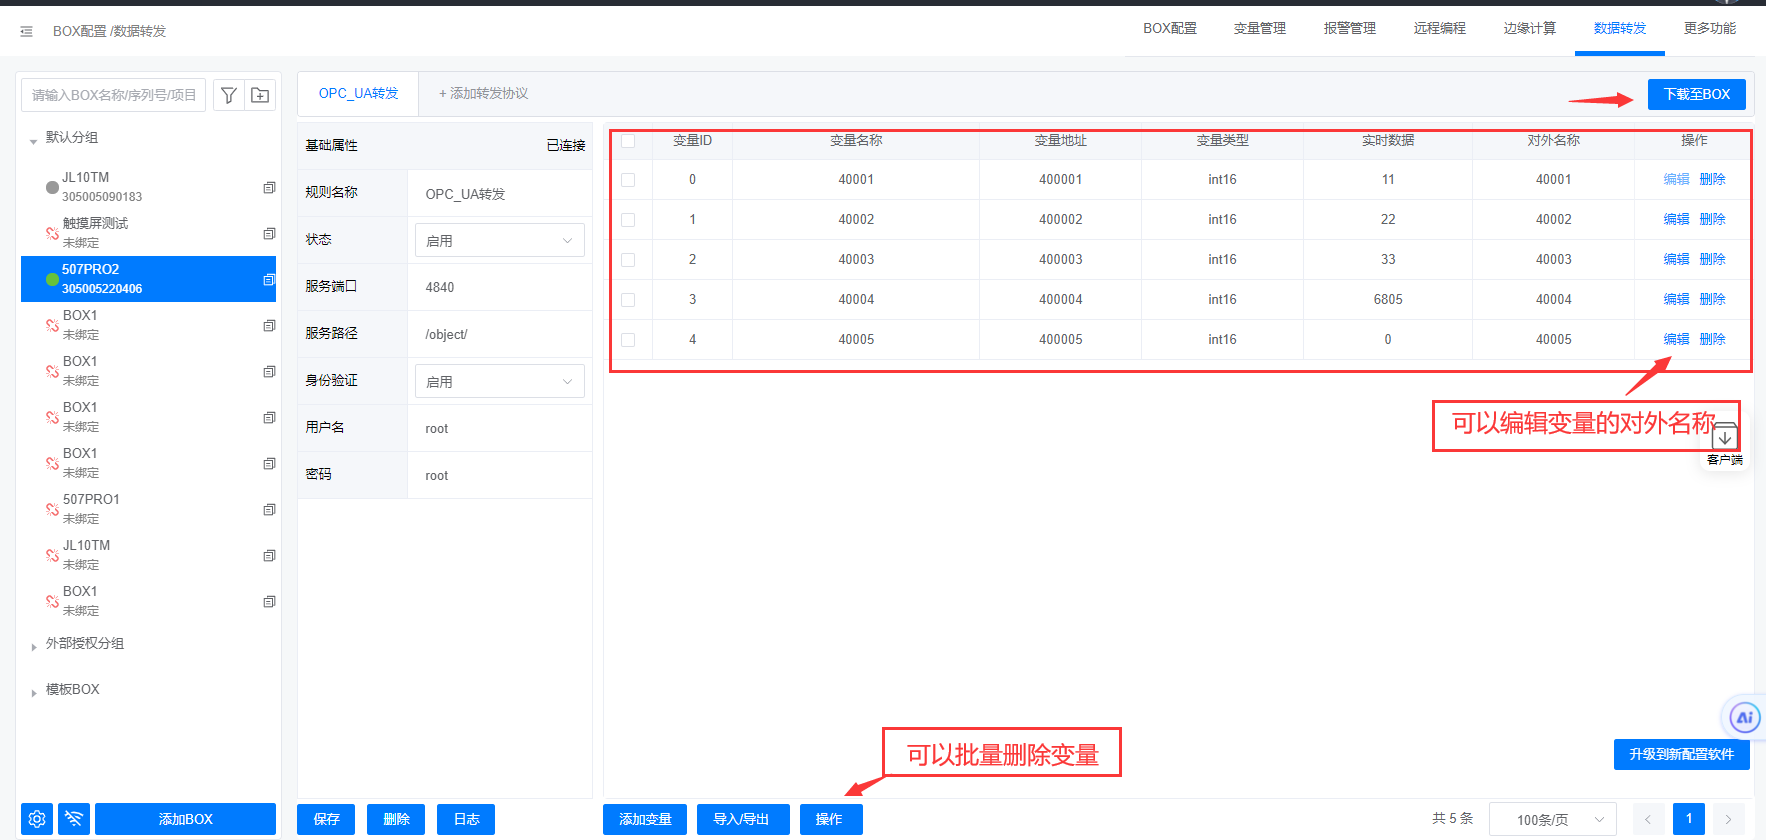Switch to 边缘计算 tab
This screenshot has height=840, width=1766.
(x=1530, y=28)
